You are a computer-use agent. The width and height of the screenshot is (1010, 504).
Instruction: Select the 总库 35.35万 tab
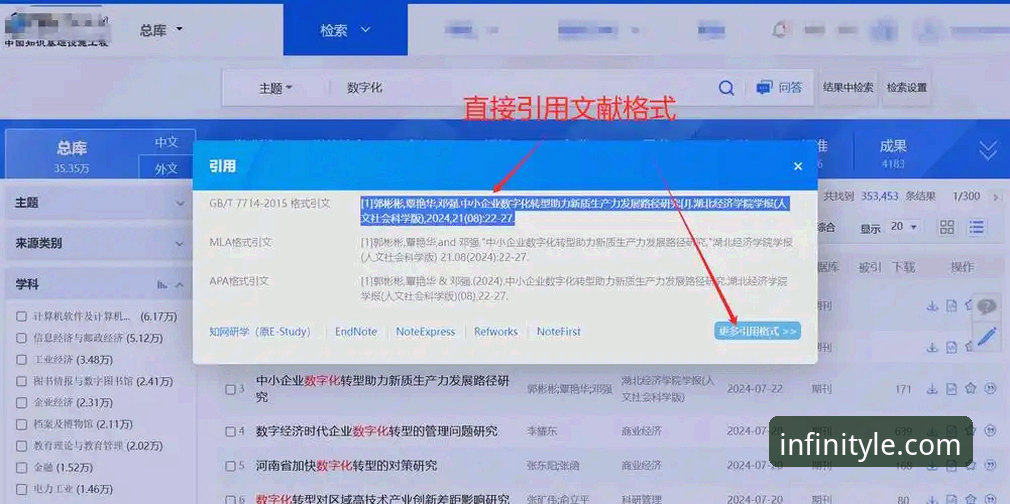(x=71, y=155)
